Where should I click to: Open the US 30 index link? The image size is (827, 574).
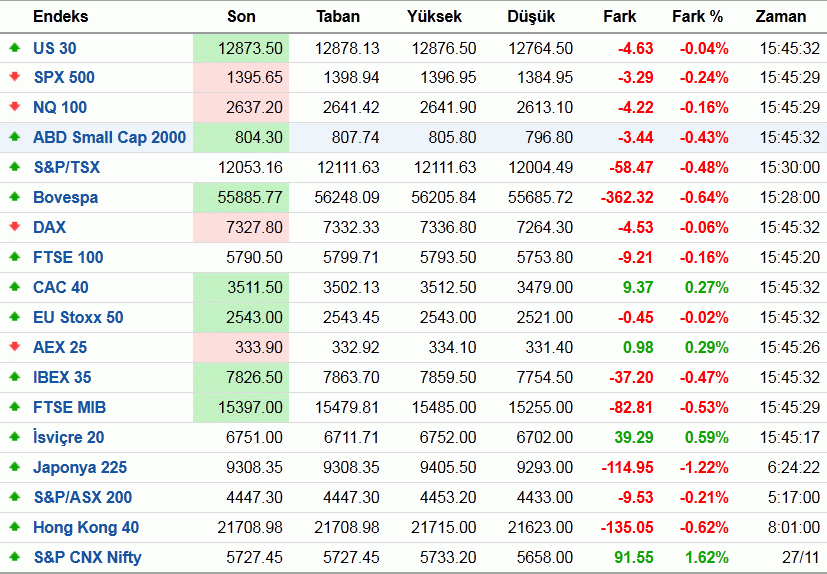(55, 48)
